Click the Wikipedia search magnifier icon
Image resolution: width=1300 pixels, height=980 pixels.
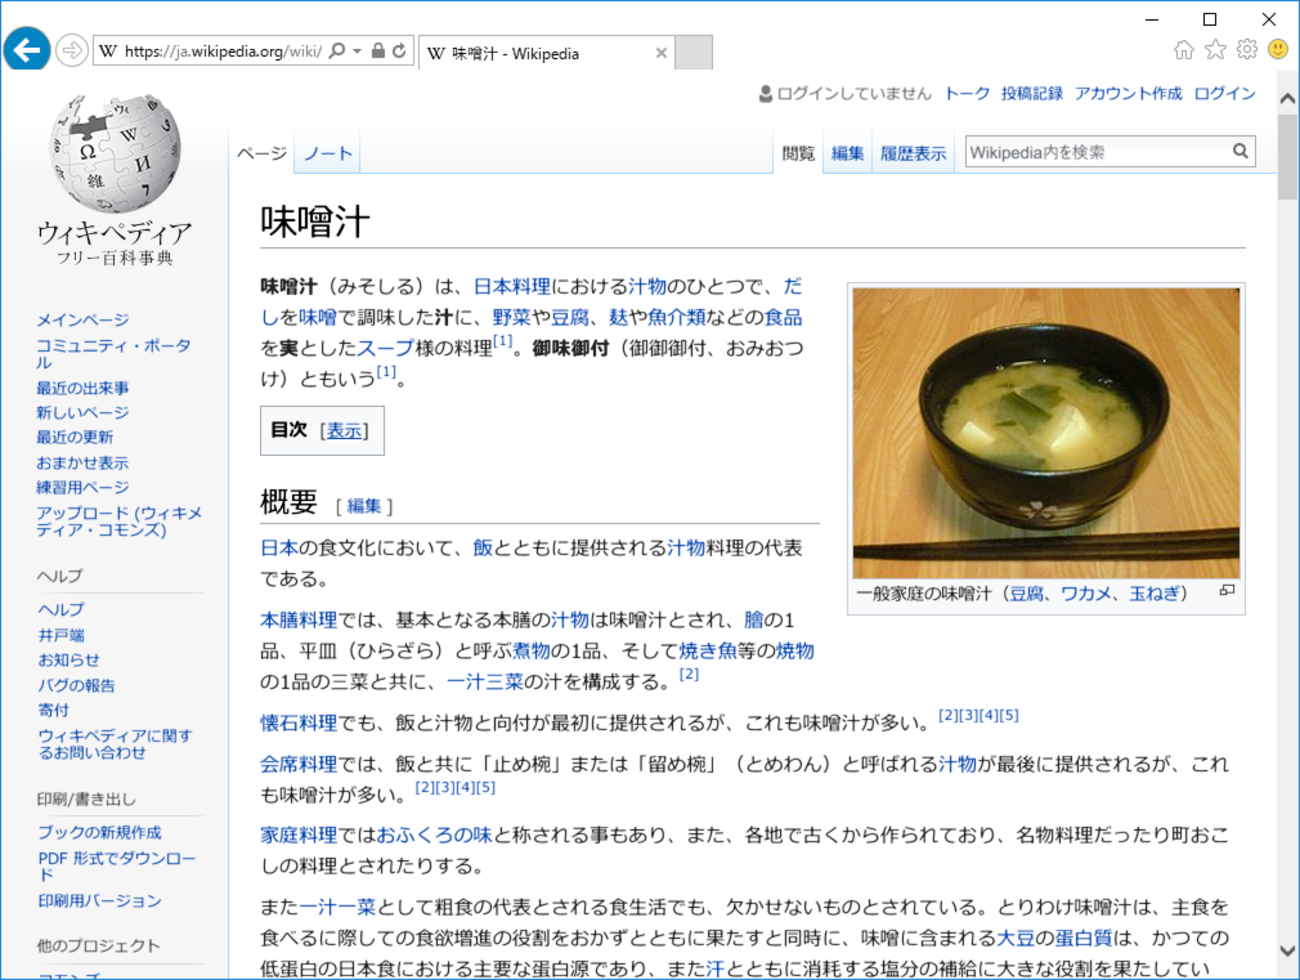click(1240, 152)
